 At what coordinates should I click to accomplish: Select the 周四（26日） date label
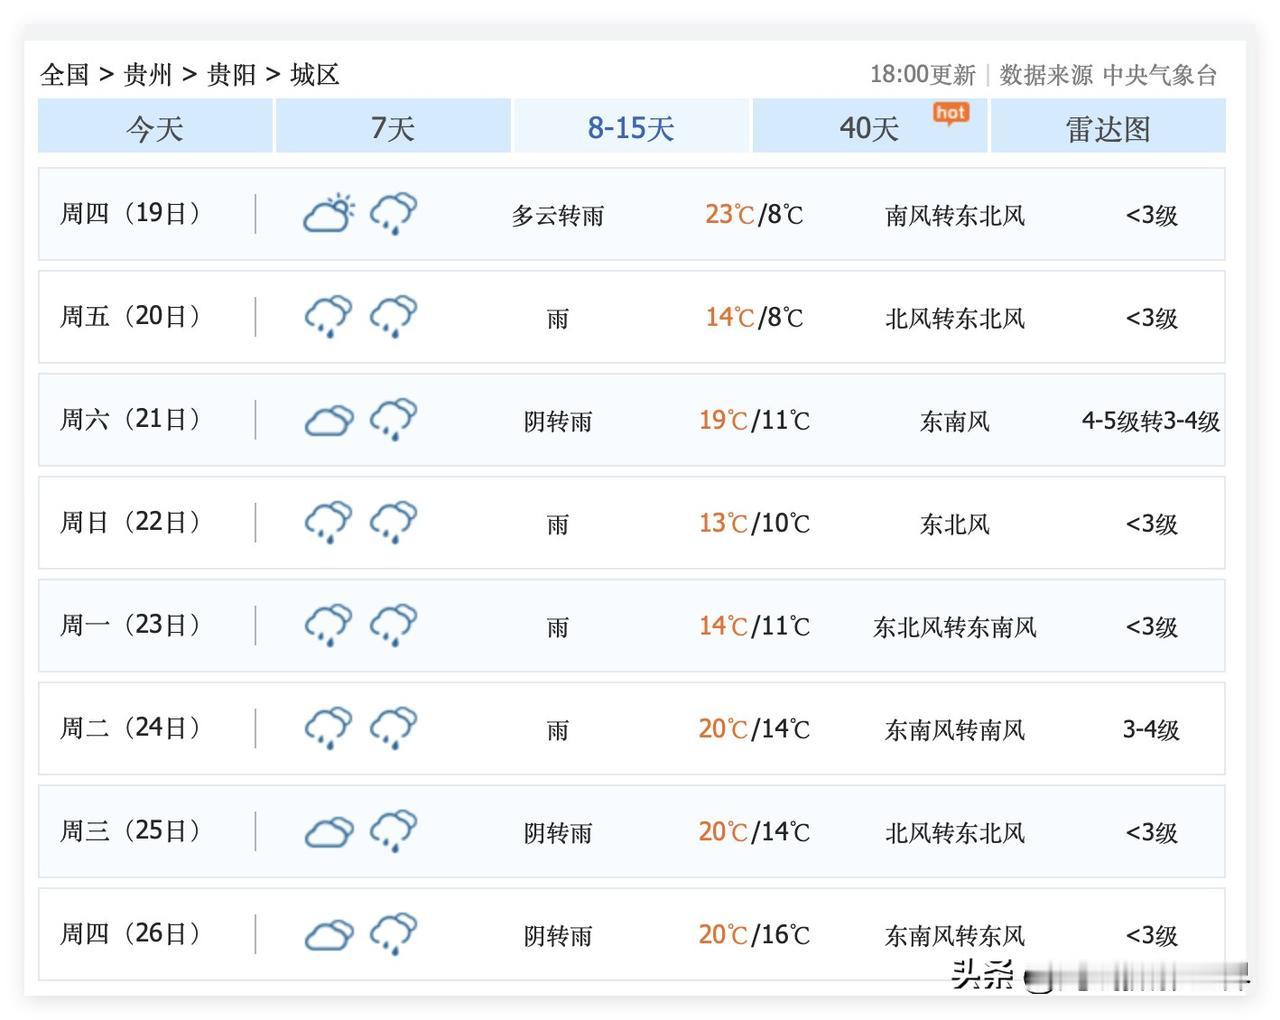tap(131, 934)
